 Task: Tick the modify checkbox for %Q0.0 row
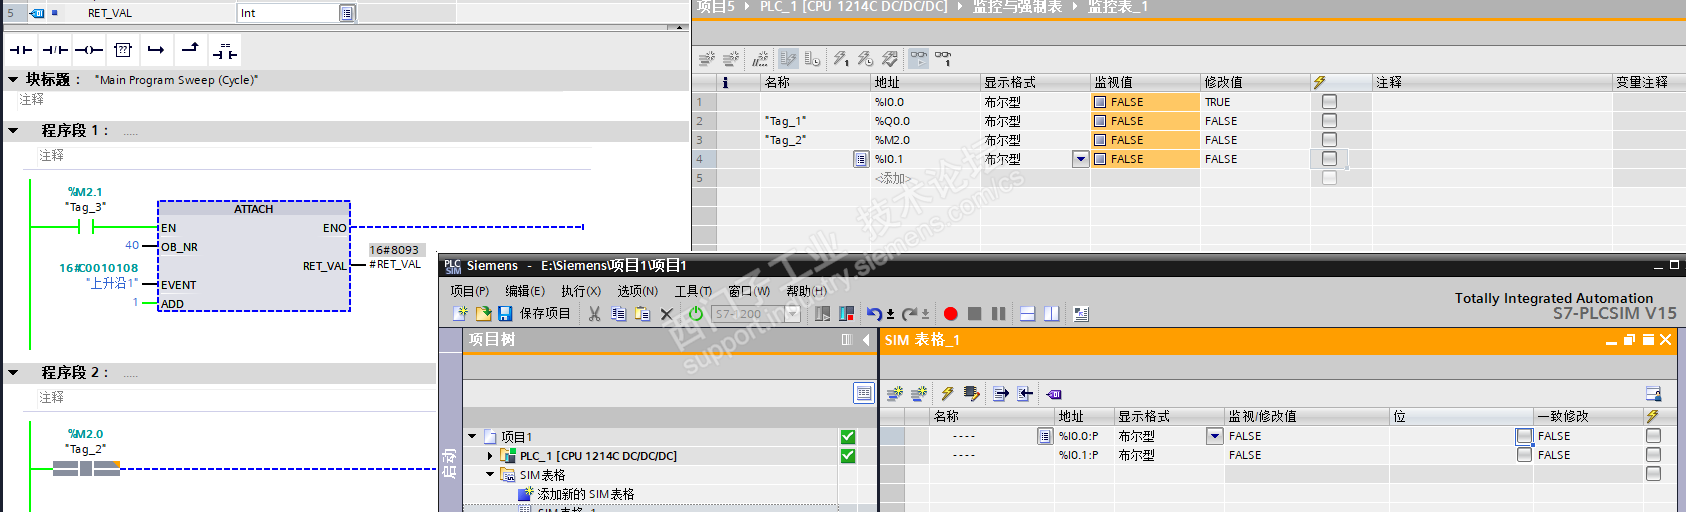pyautogui.click(x=1329, y=120)
